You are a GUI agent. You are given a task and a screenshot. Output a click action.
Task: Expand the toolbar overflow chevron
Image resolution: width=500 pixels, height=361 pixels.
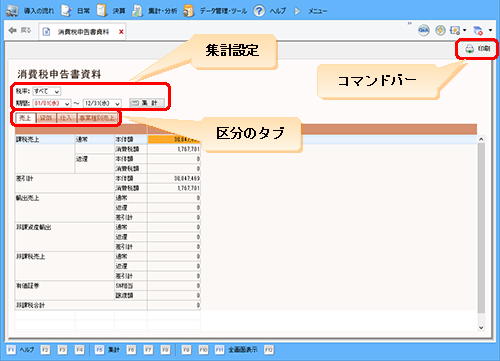(x=409, y=23)
